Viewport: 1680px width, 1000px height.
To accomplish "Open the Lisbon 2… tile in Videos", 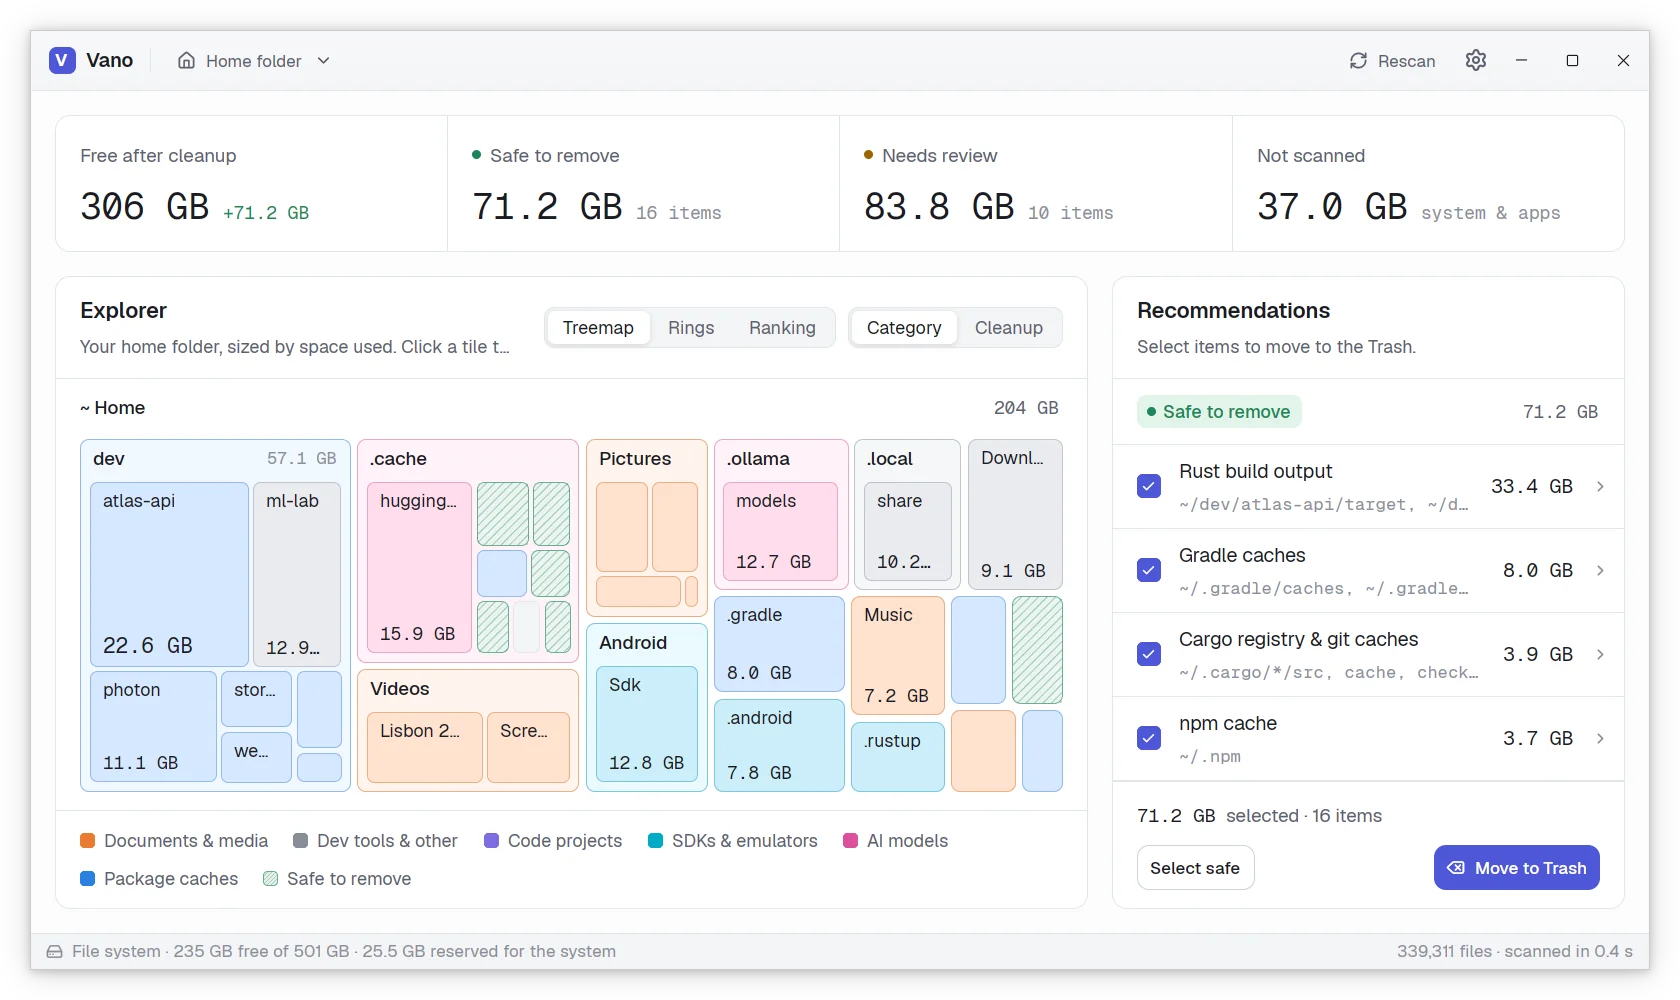I will (425, 747).
